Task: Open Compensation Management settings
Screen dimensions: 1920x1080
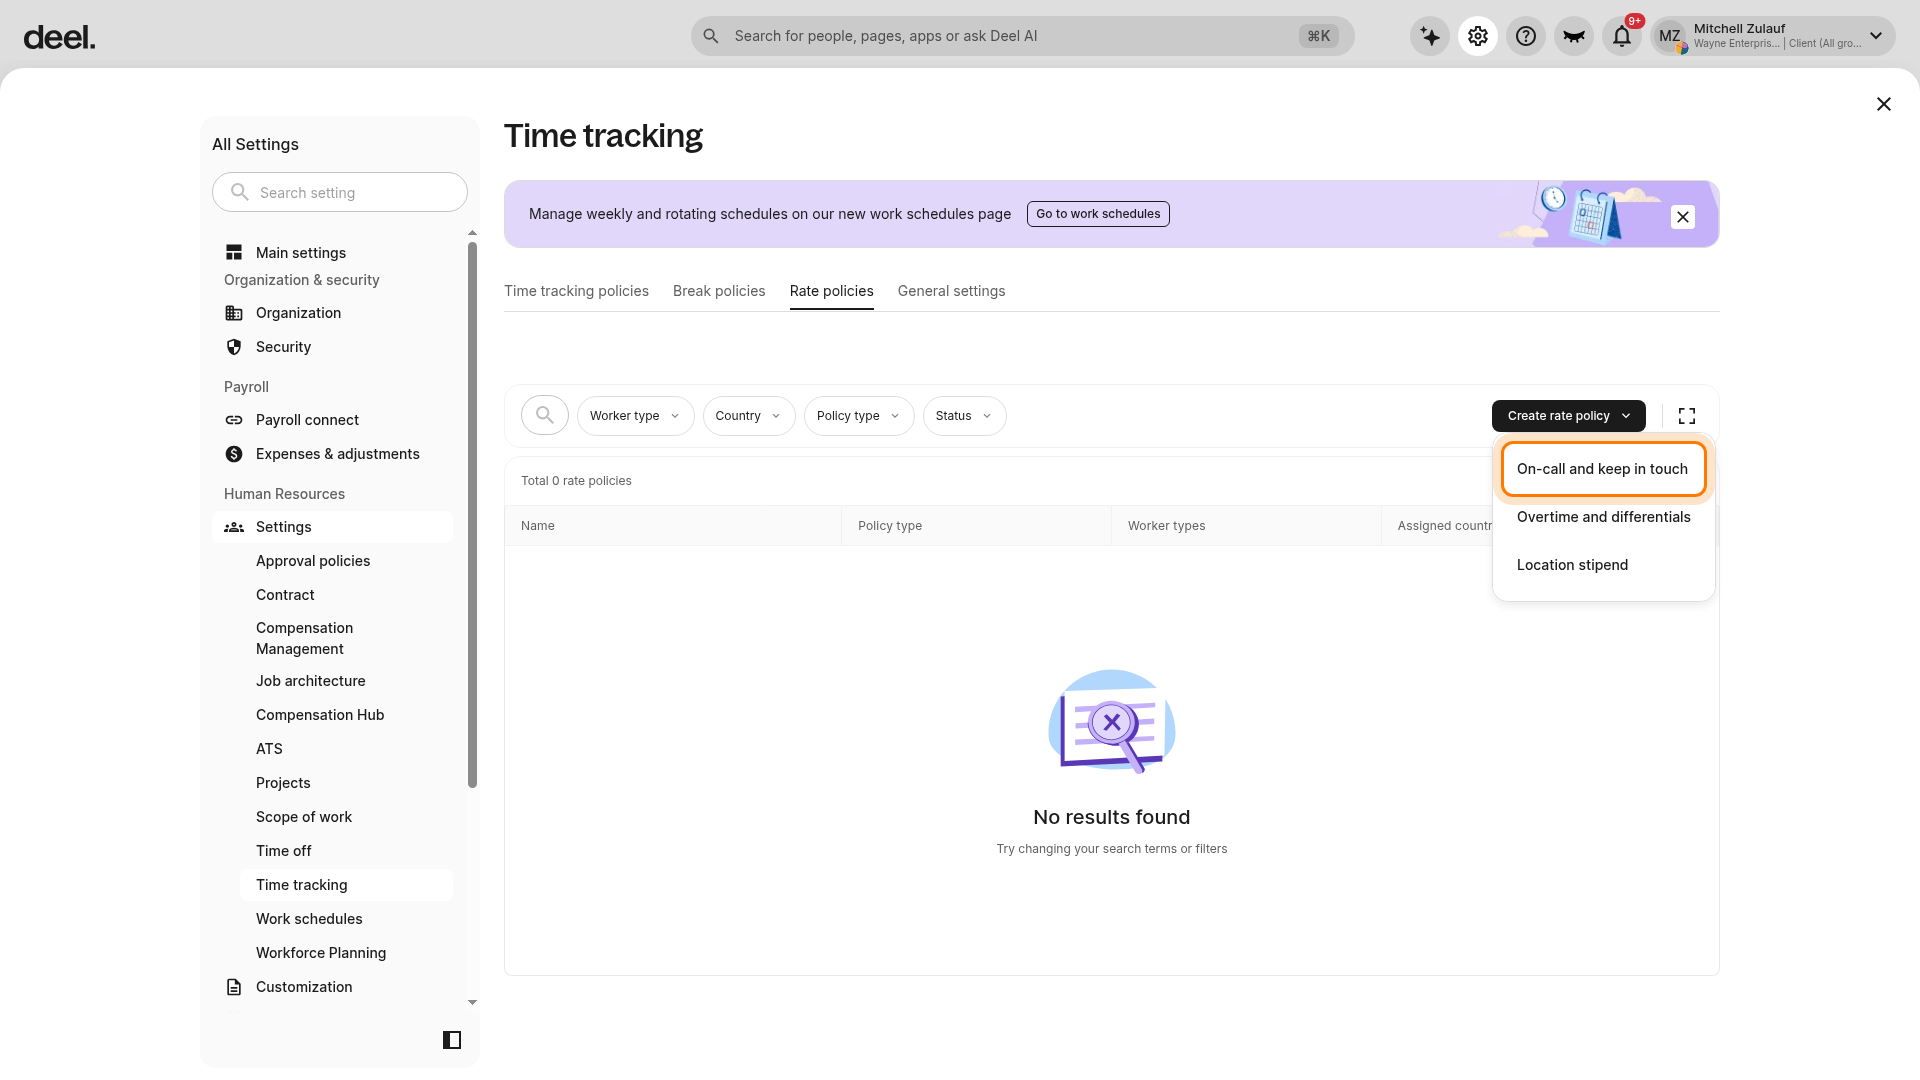Action: (x=346, y=638)
